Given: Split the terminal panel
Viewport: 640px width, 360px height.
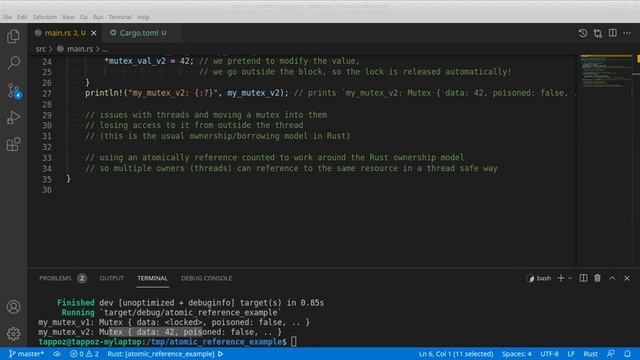Looking at the screenshot, I should pos(583,278).
